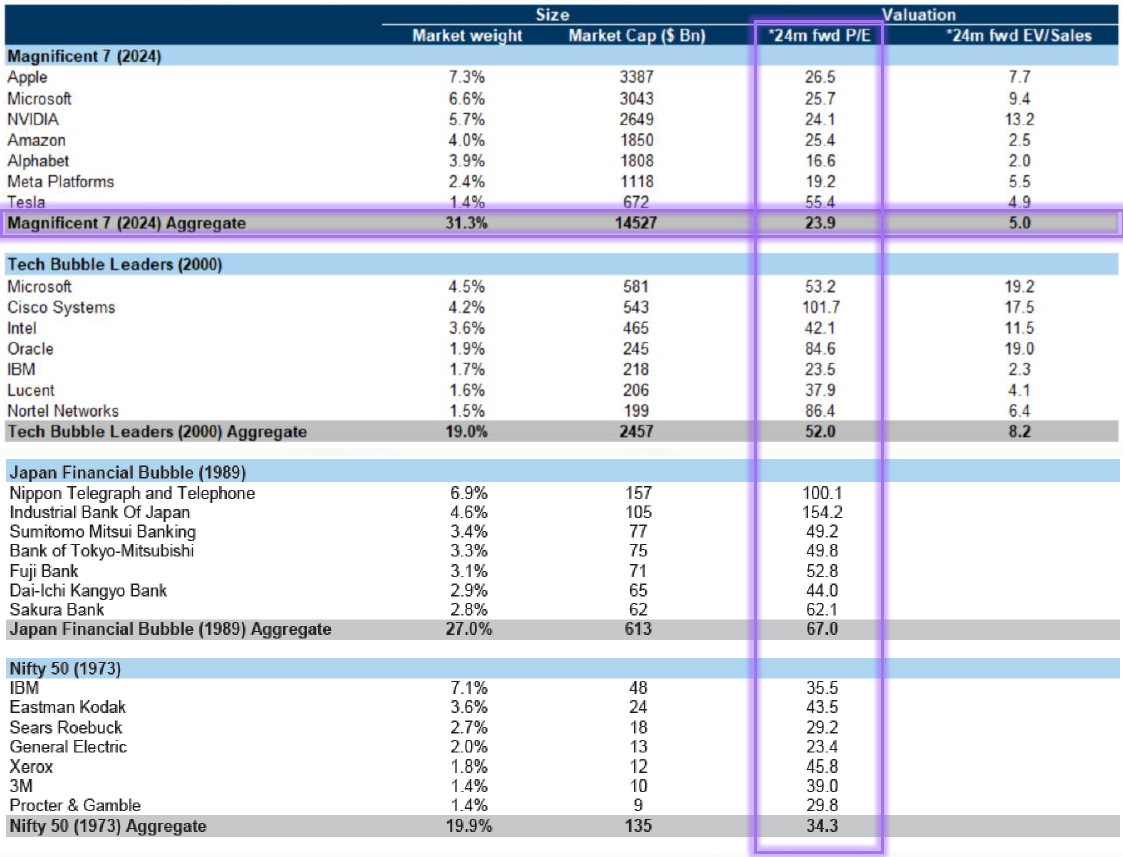Select the 'Lucent' row label

[x=31, y=391]
